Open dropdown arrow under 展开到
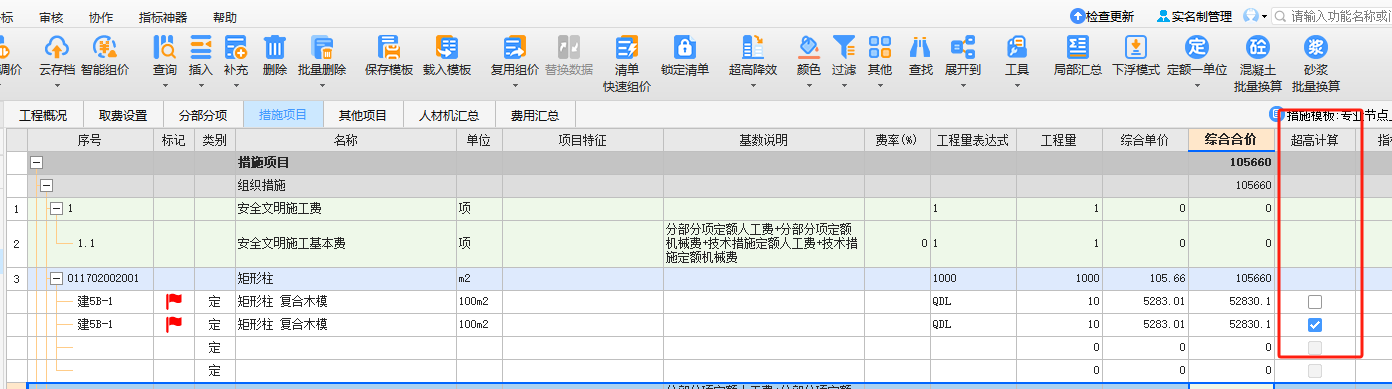The image size is (1392, 389). pos(963,86)
